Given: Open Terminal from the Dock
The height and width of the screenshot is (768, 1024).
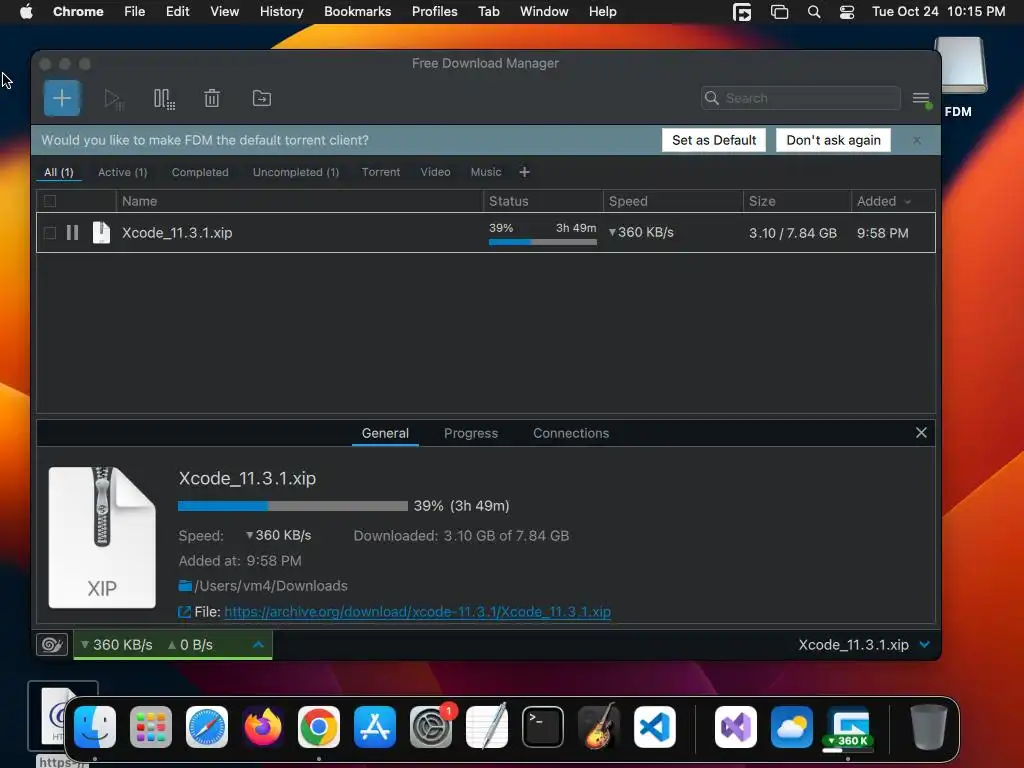Looking at the screenshot, I should (x=543, y=727).
